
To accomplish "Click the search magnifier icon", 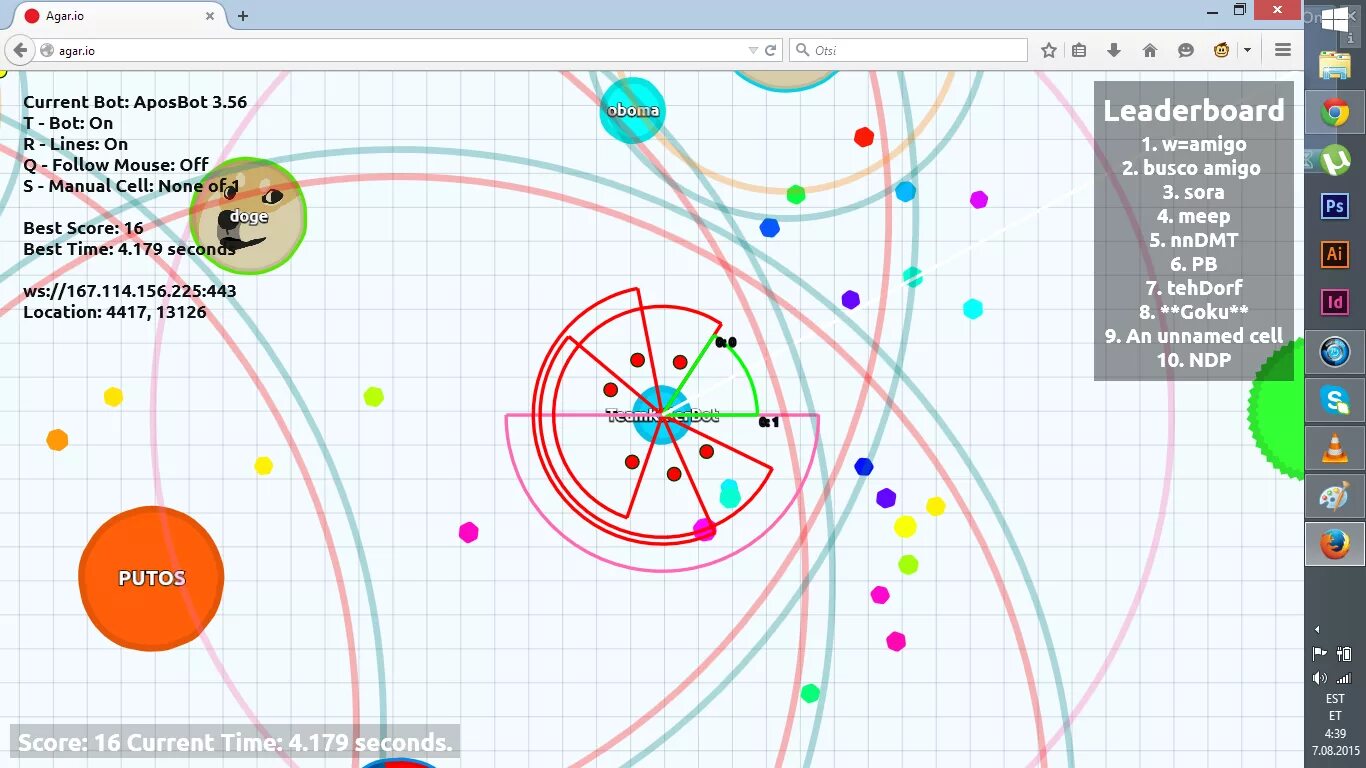I will click(x=802, y=50).
